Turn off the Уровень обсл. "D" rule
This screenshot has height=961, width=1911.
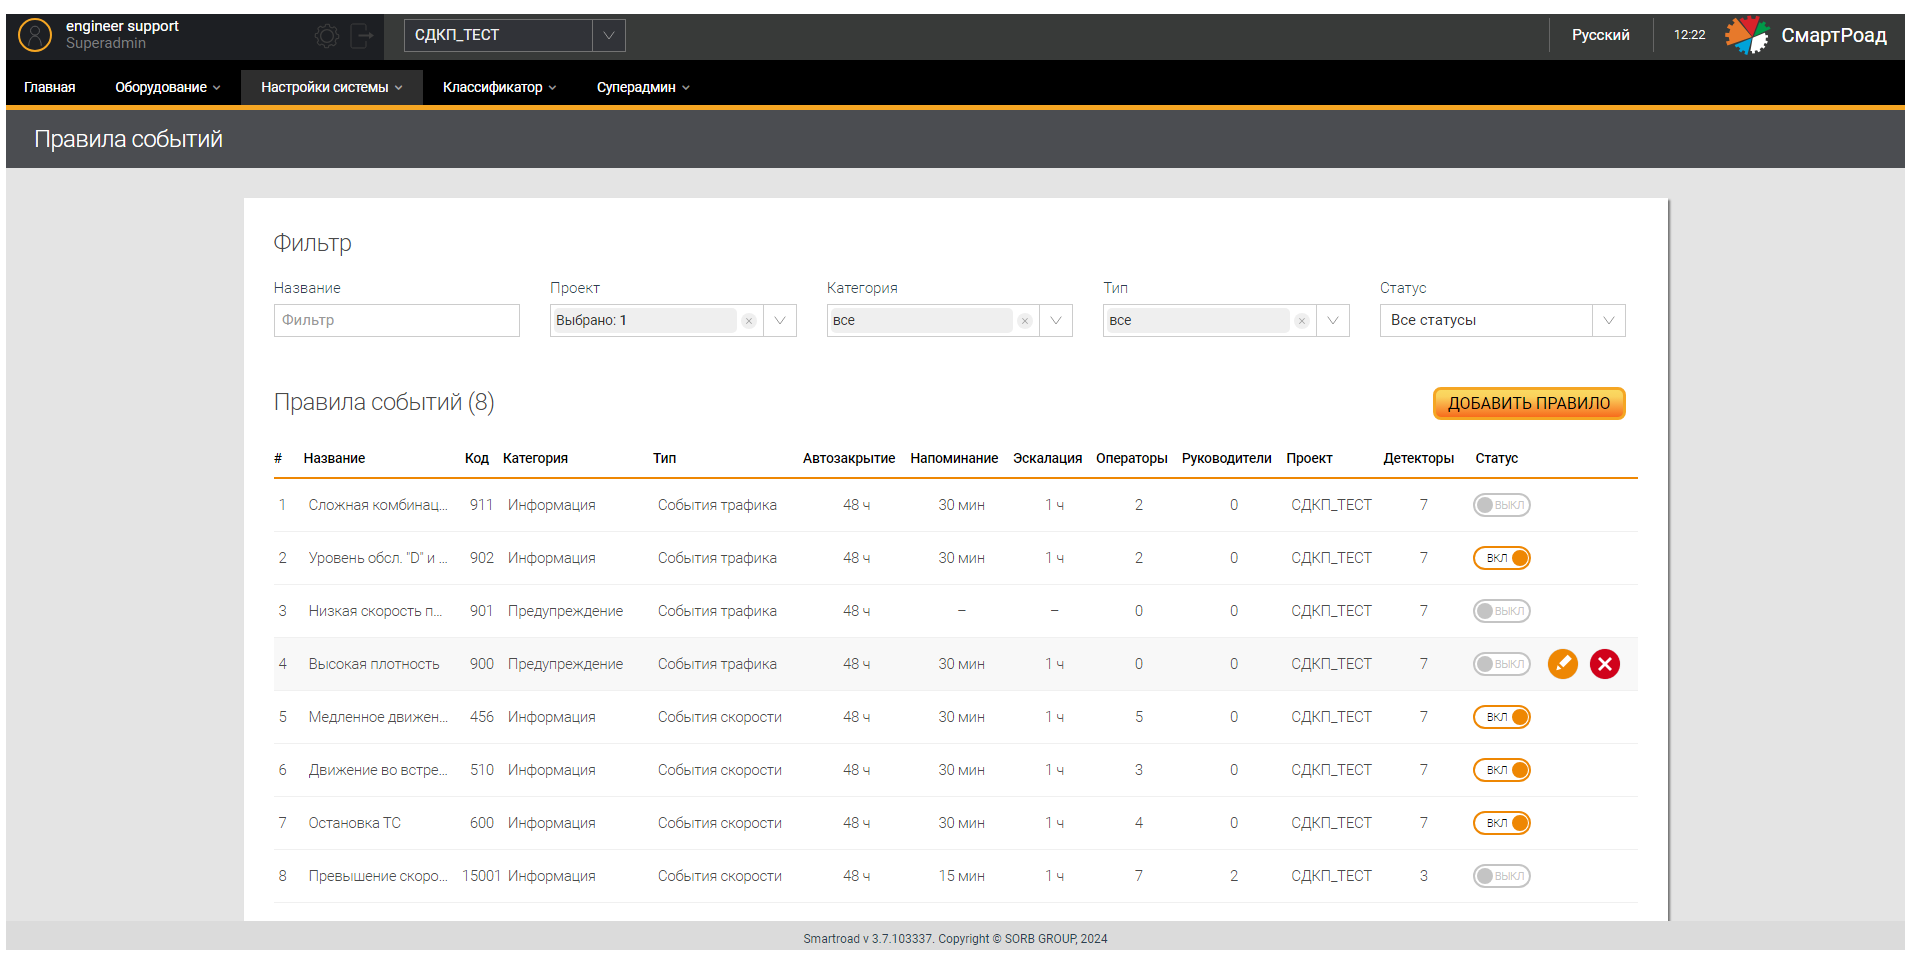(1501, 558)
